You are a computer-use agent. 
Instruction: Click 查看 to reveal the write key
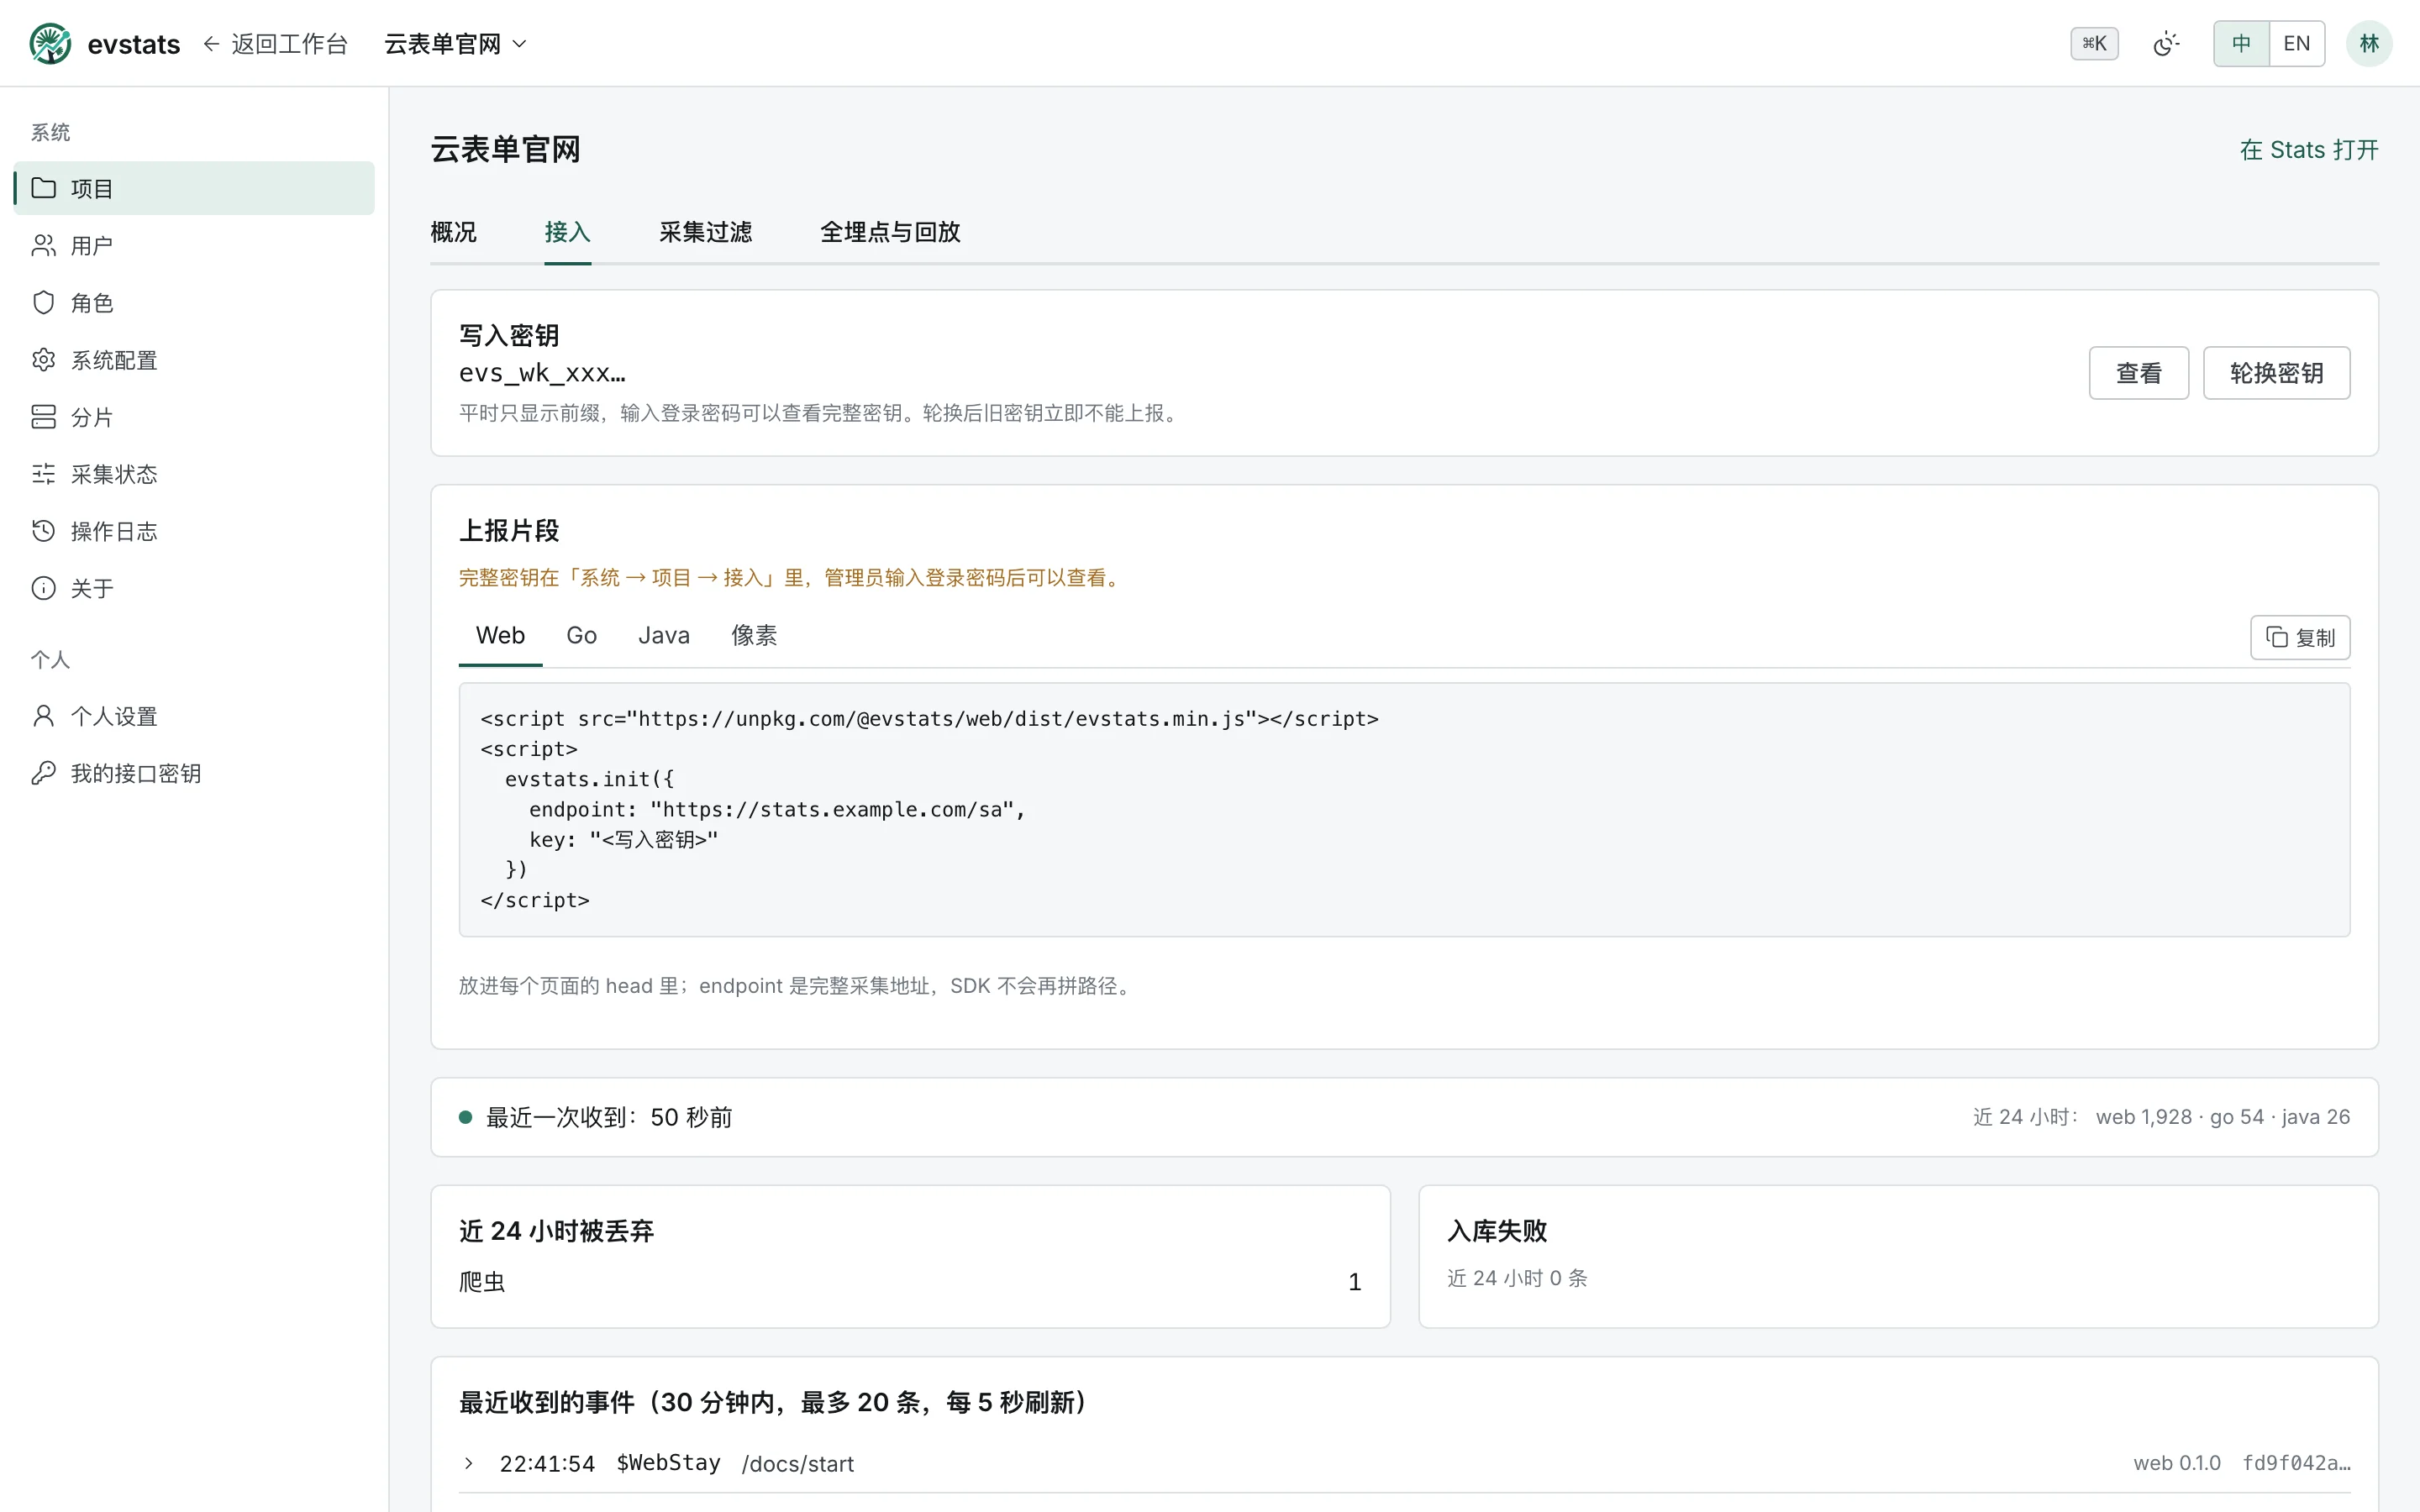(x=2138, y=373)
